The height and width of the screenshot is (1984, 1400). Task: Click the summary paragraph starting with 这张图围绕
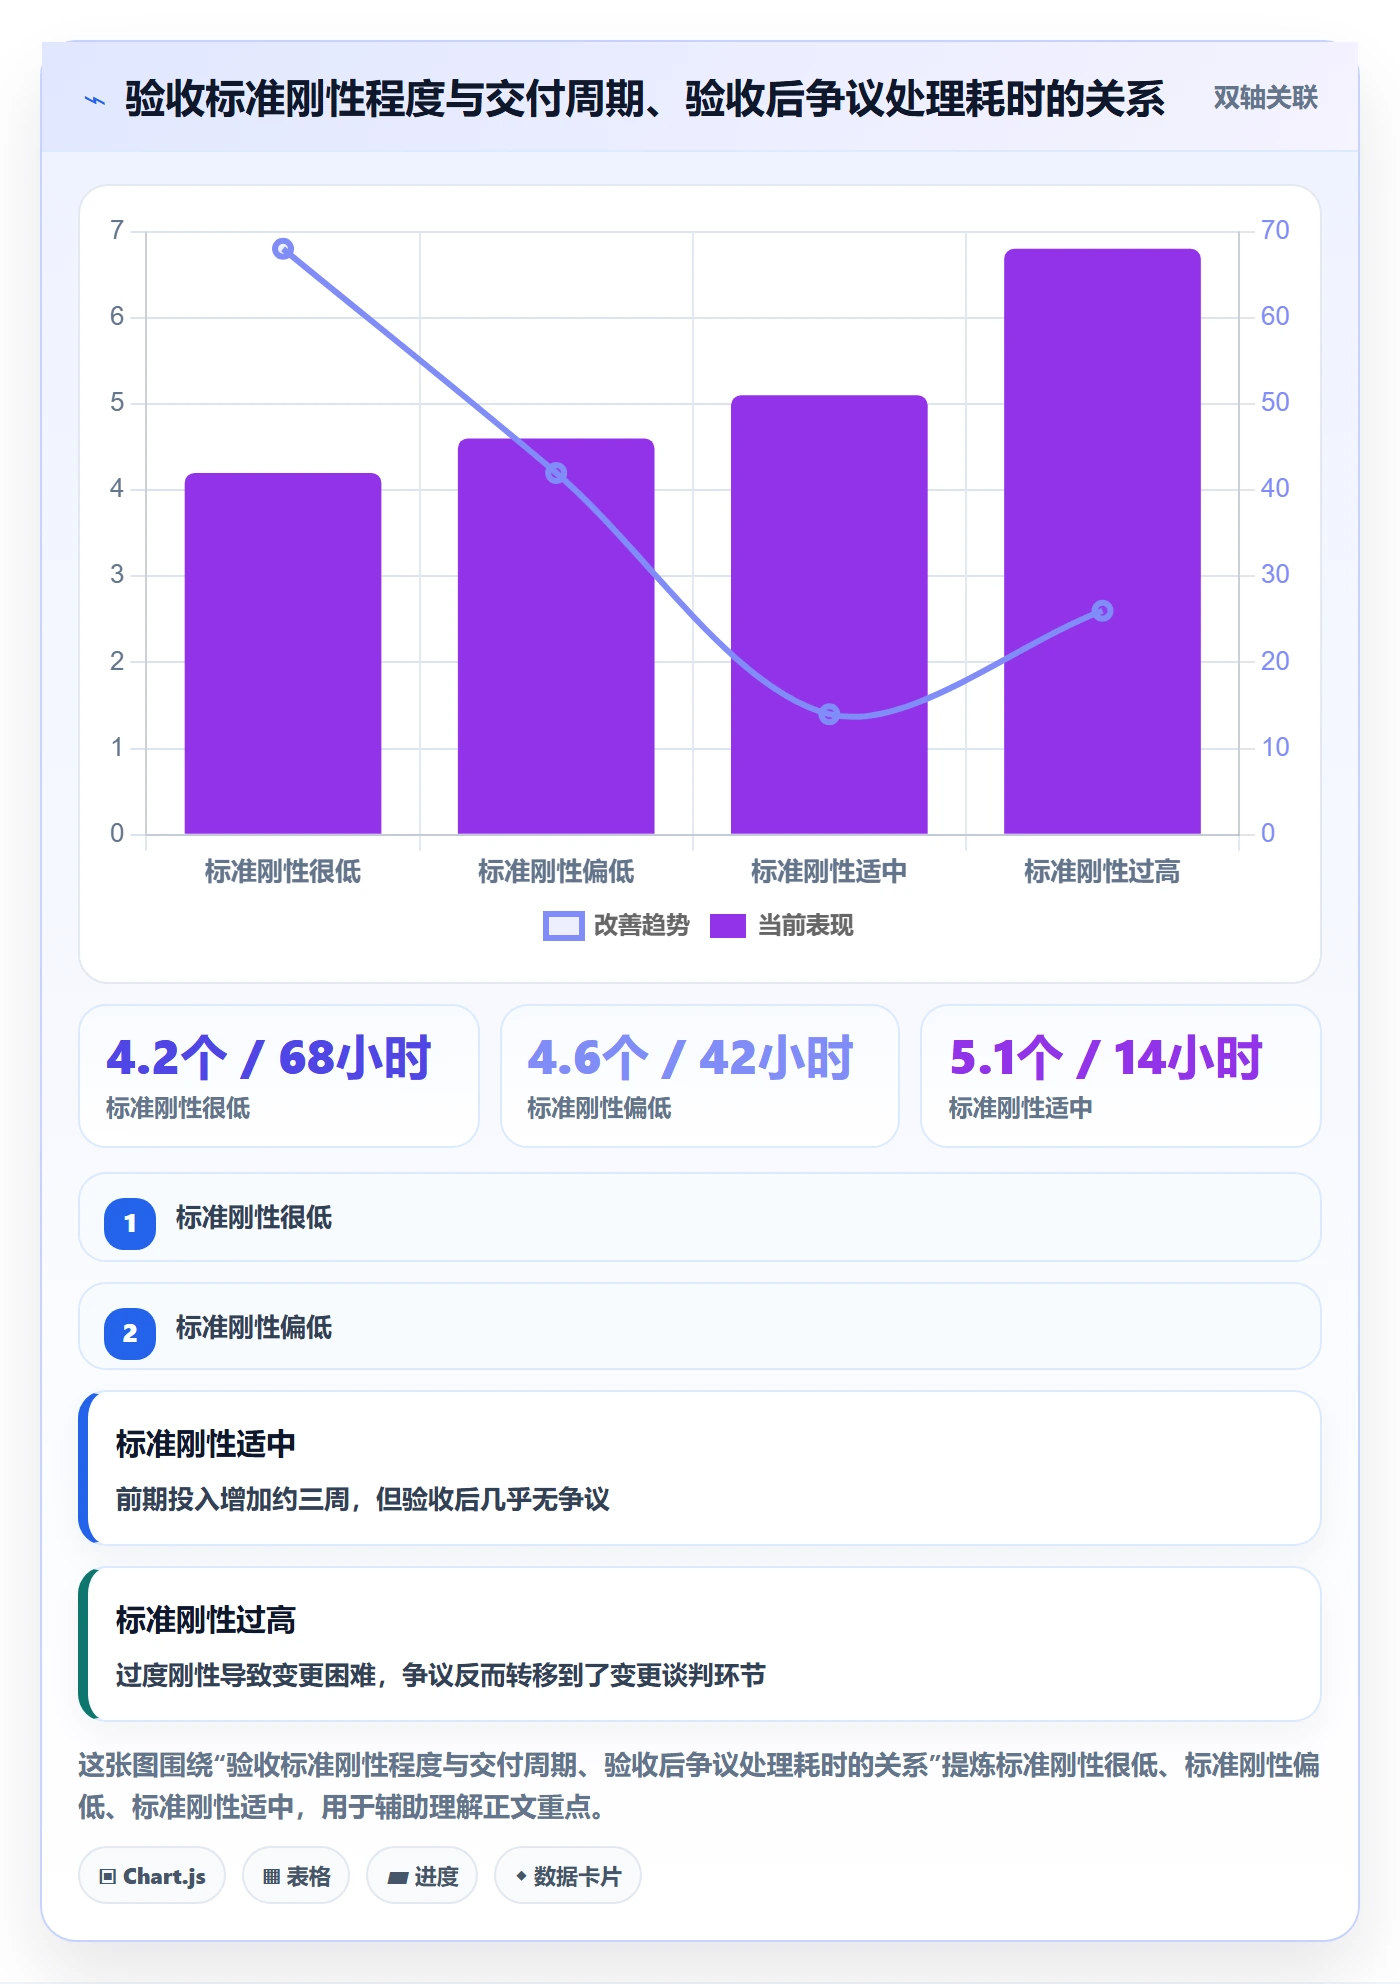click(x=700, y=1786)
